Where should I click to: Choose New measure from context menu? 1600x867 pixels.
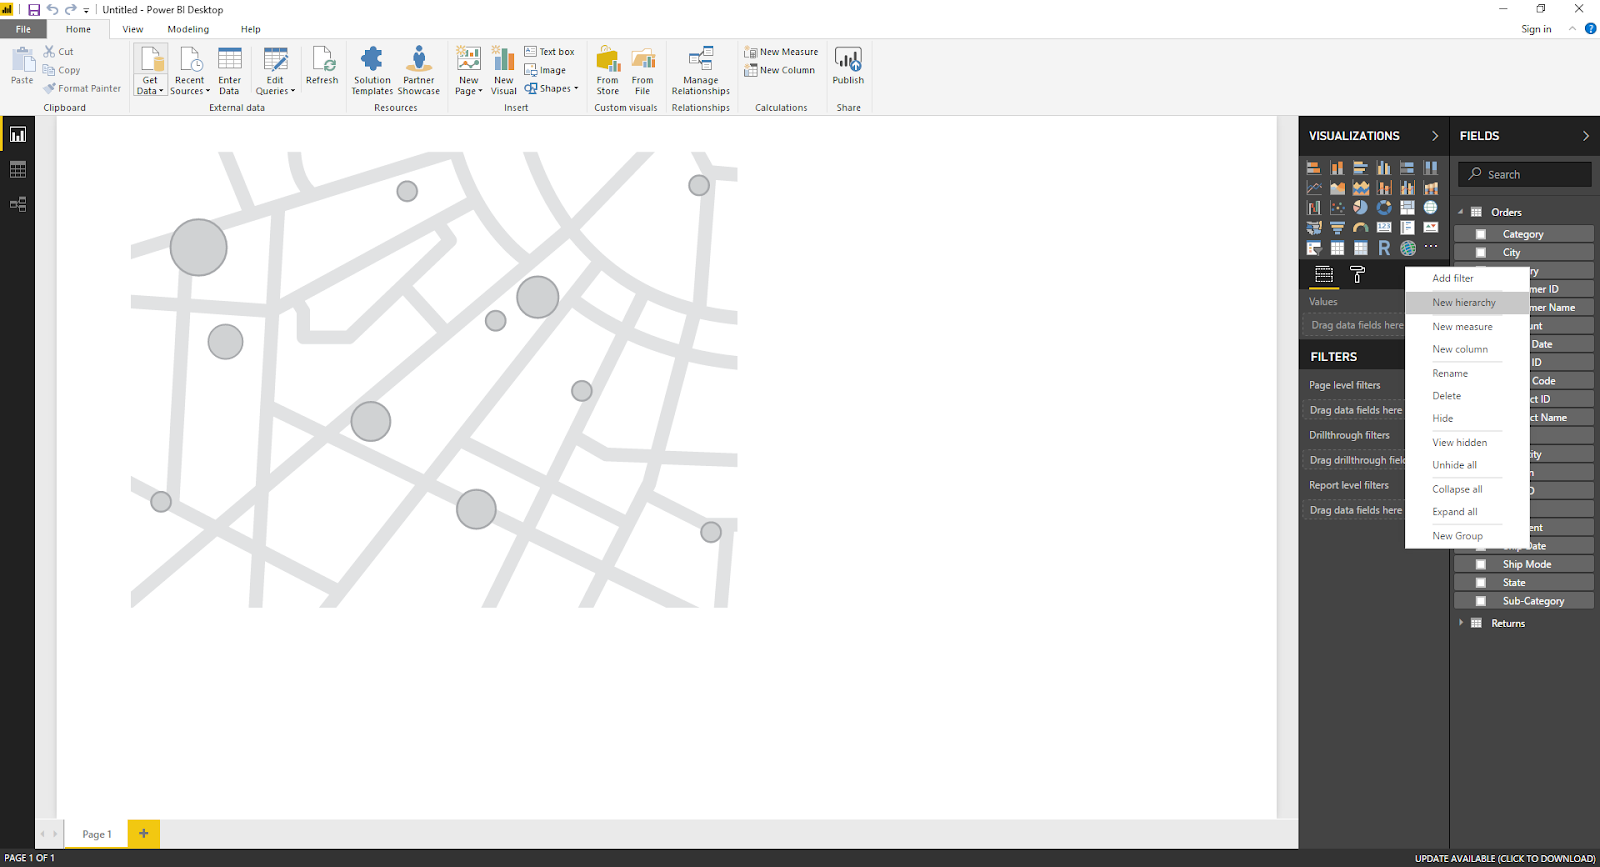(1462, 327)
